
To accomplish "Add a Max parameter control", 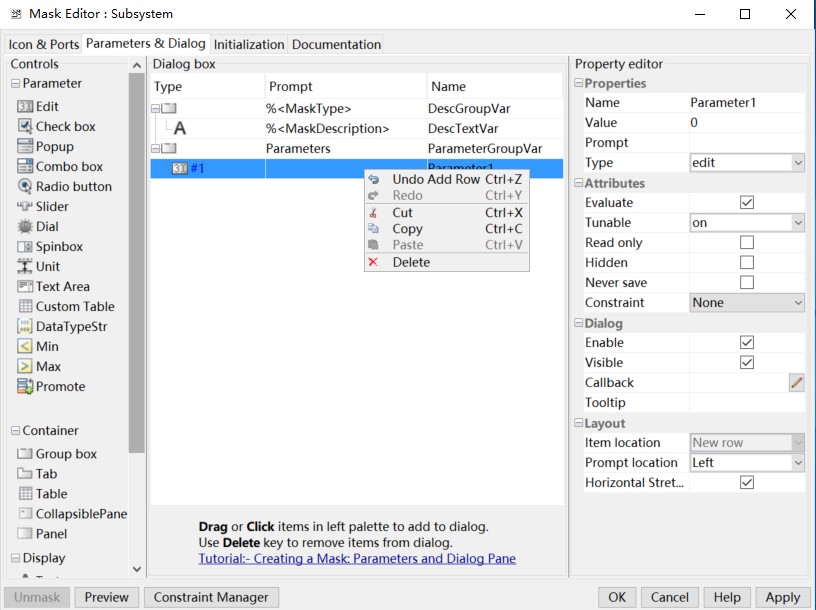I will [x=39, y=366].
